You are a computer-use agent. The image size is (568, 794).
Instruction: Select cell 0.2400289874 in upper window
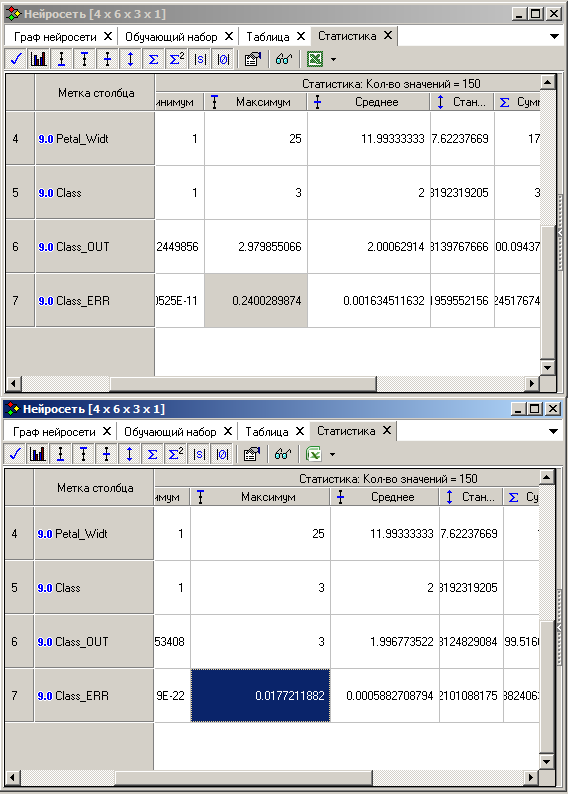256,301
